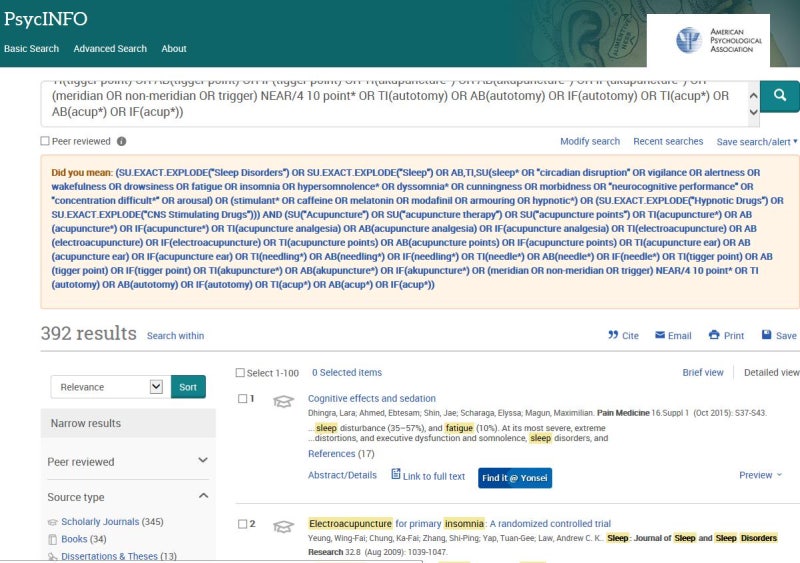
Task: Click the Search within link
Action: pyautogui.click(x=176, y=336)
